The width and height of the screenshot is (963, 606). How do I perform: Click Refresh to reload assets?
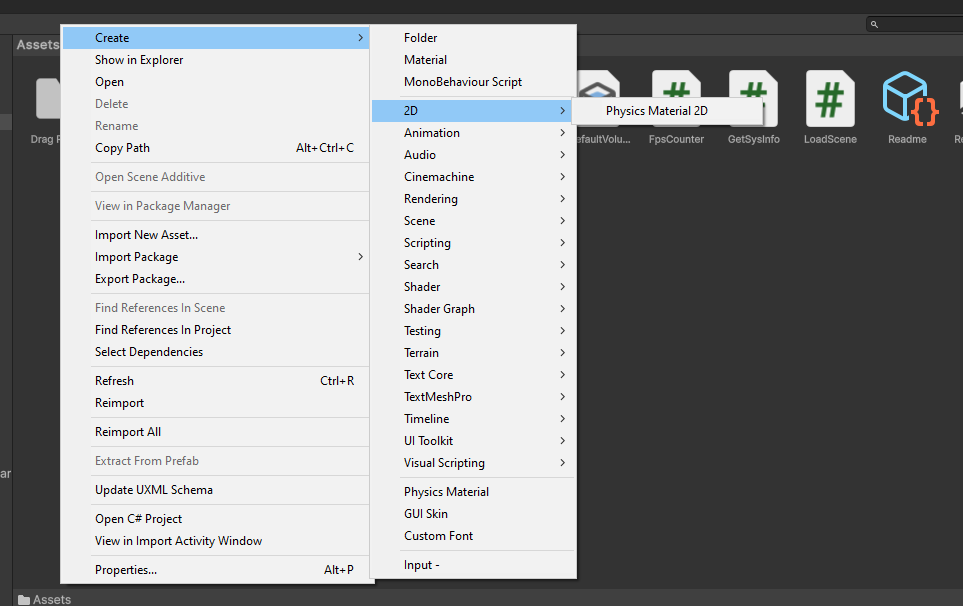tap(114, 380)
